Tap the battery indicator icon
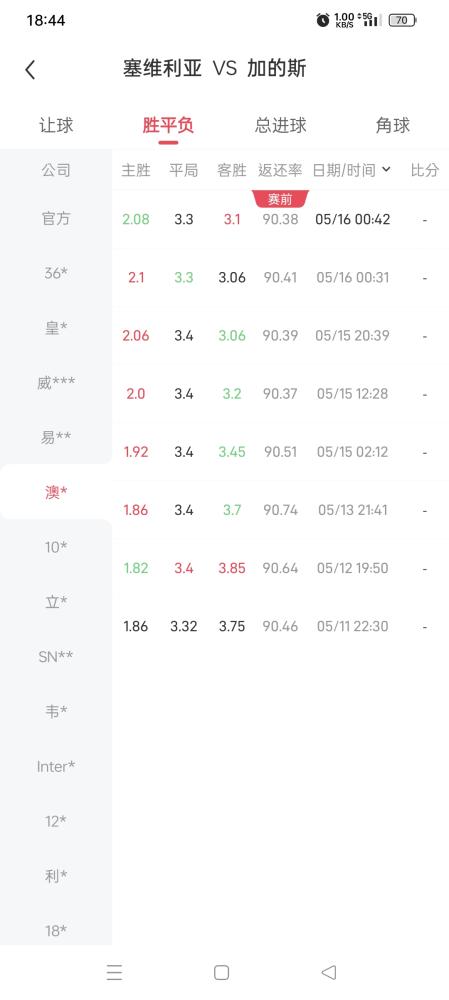Image resolution: width=449 pixels, height=1000 pixels. (402, 20)
